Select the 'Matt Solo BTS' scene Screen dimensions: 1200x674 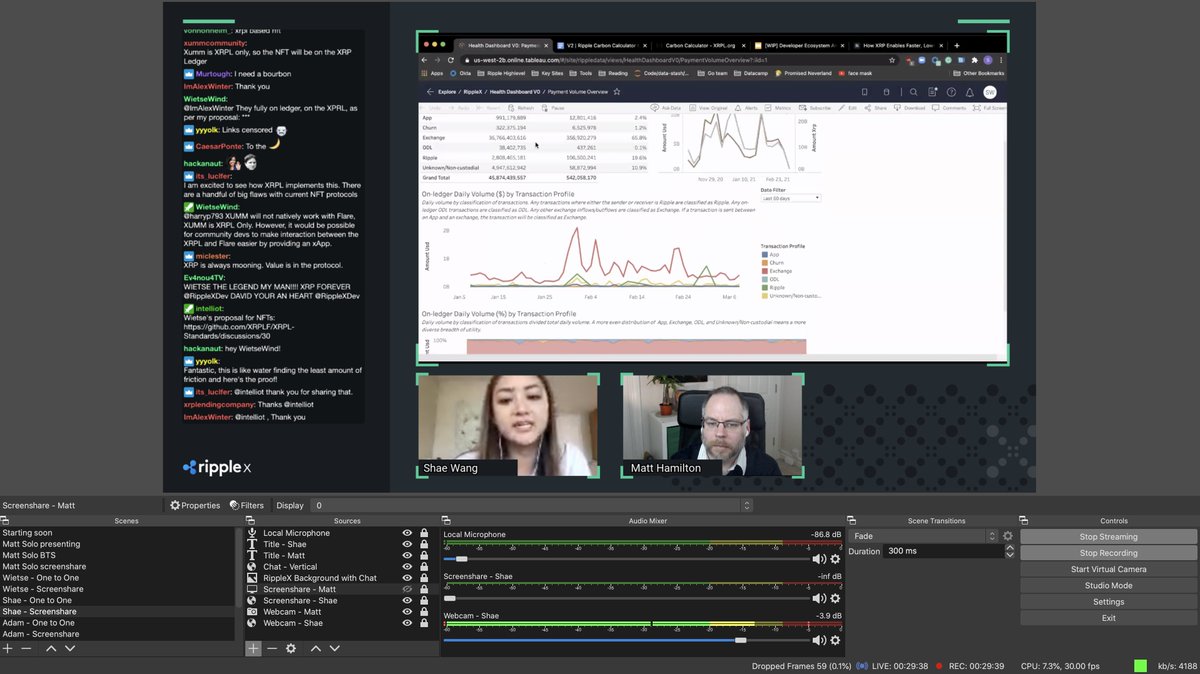click(118, 555)
